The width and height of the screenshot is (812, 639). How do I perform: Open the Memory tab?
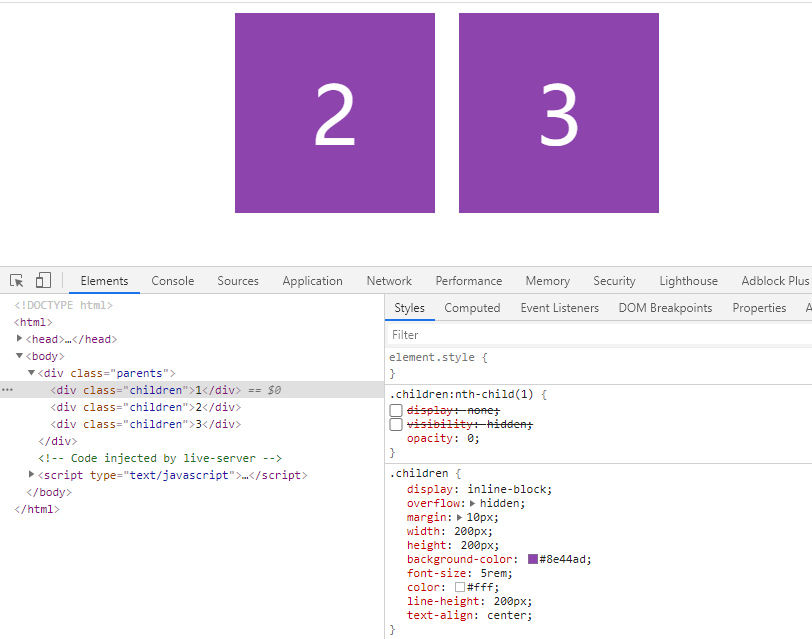(x=547, y=281)
